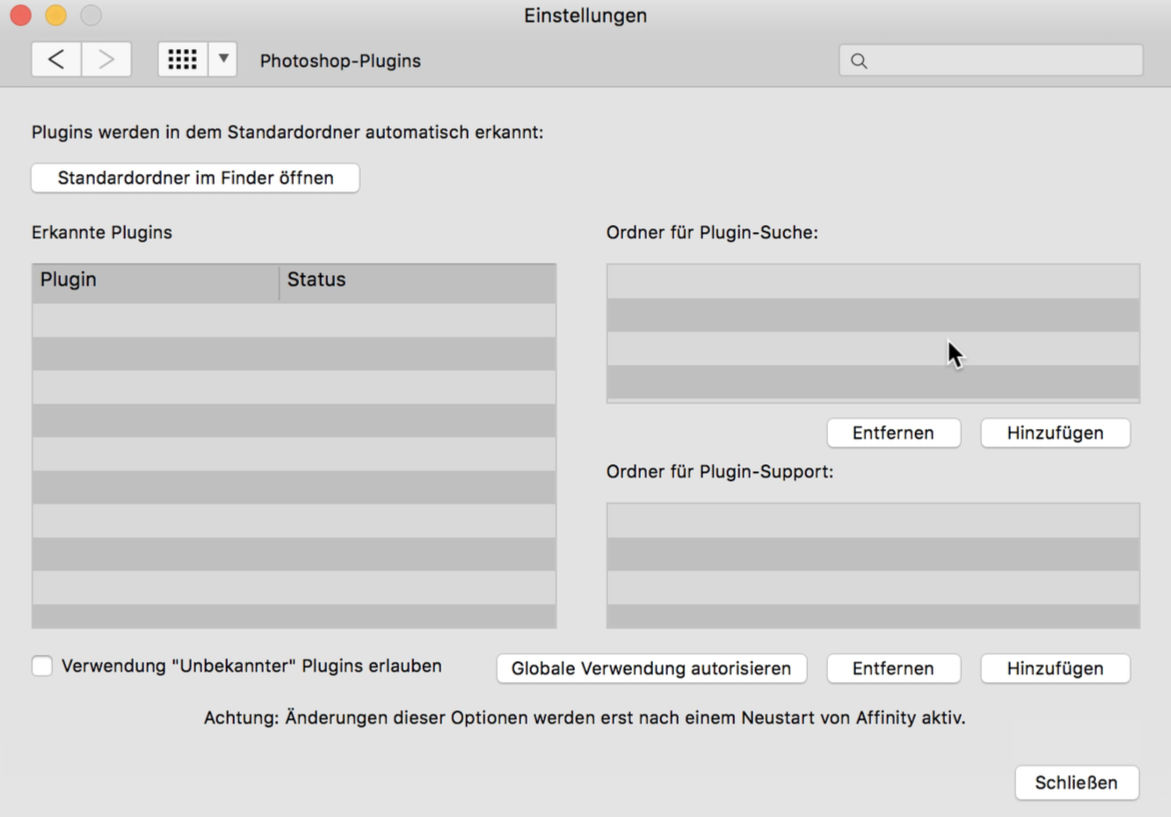
Task: Click Hinzufügen under Ordner für Plugin-Suche
Action: tap(1055, 433)
